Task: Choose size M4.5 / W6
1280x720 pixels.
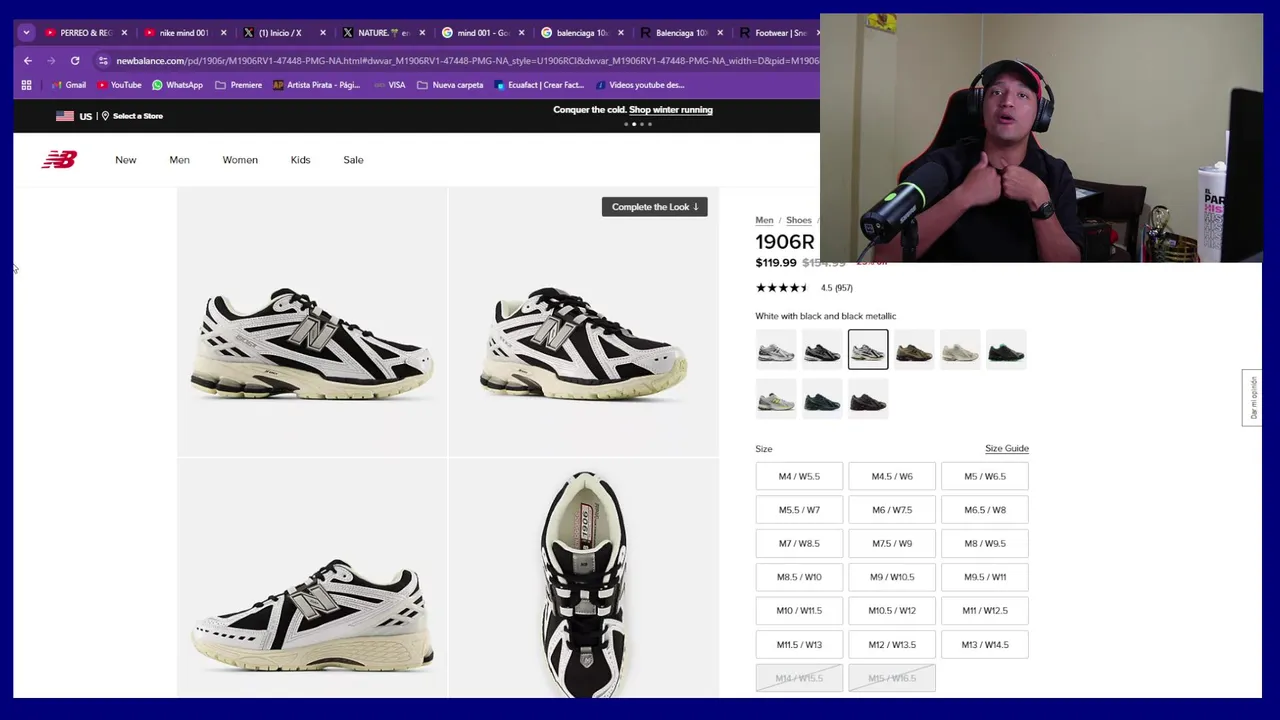Action: pos(892,477)
